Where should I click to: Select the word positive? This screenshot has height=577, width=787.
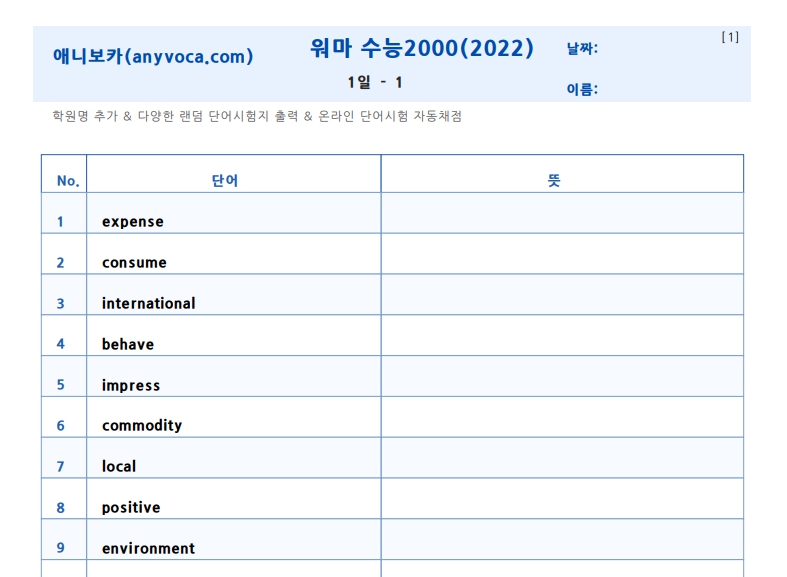[x=131, y=508]
